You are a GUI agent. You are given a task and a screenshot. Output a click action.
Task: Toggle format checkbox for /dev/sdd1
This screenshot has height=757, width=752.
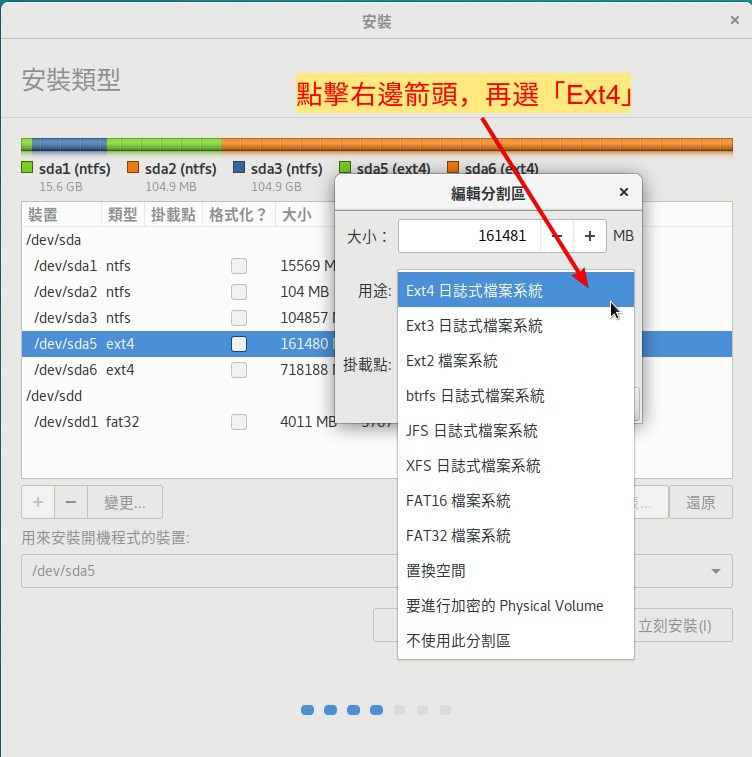239,422
